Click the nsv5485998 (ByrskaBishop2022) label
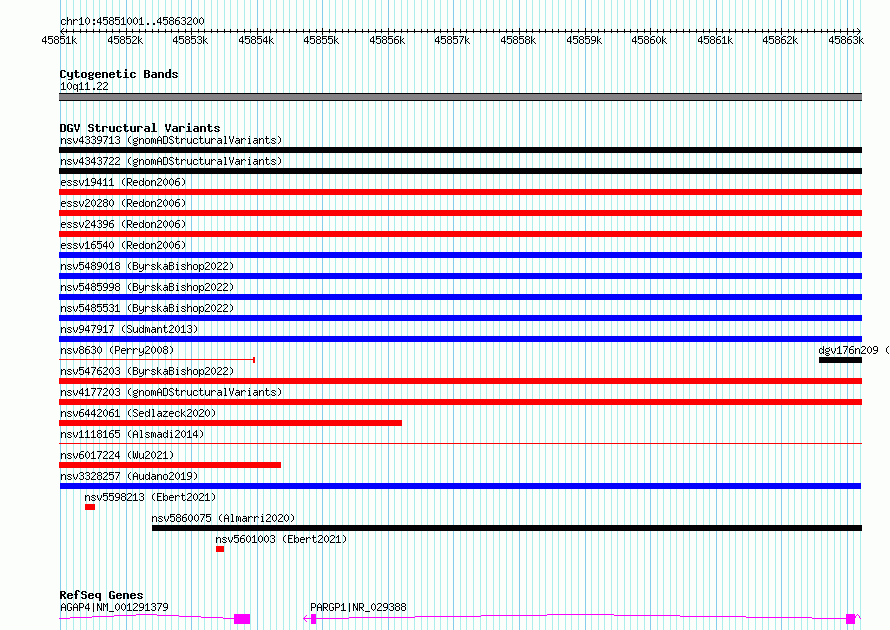The image size is (890, 630). click(147, 287)
